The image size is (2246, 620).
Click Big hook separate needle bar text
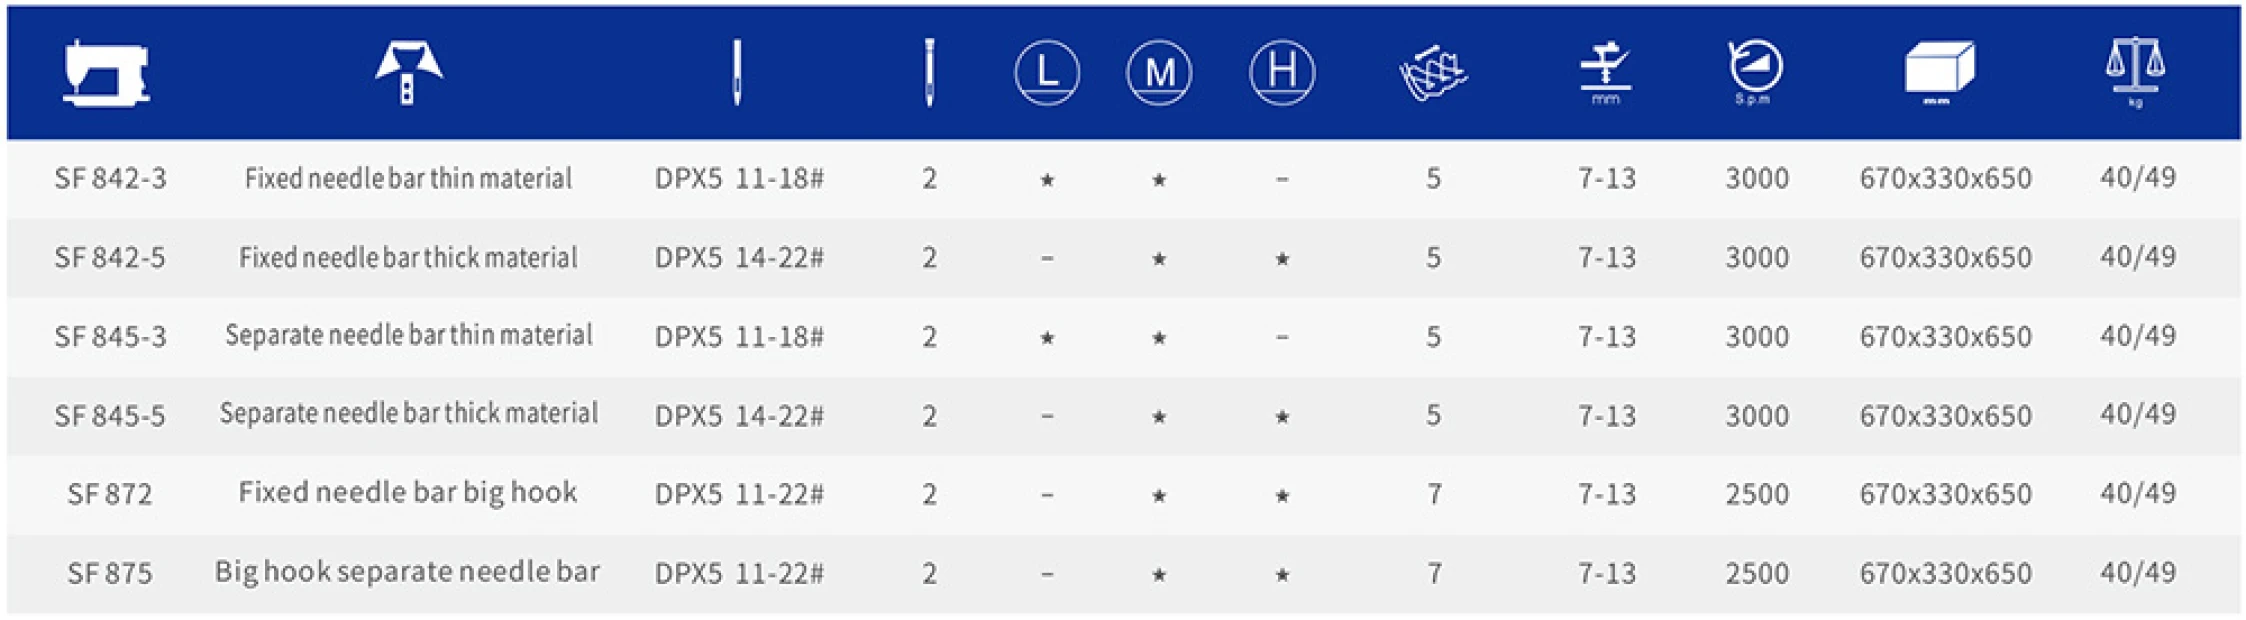tap(407, 572)
